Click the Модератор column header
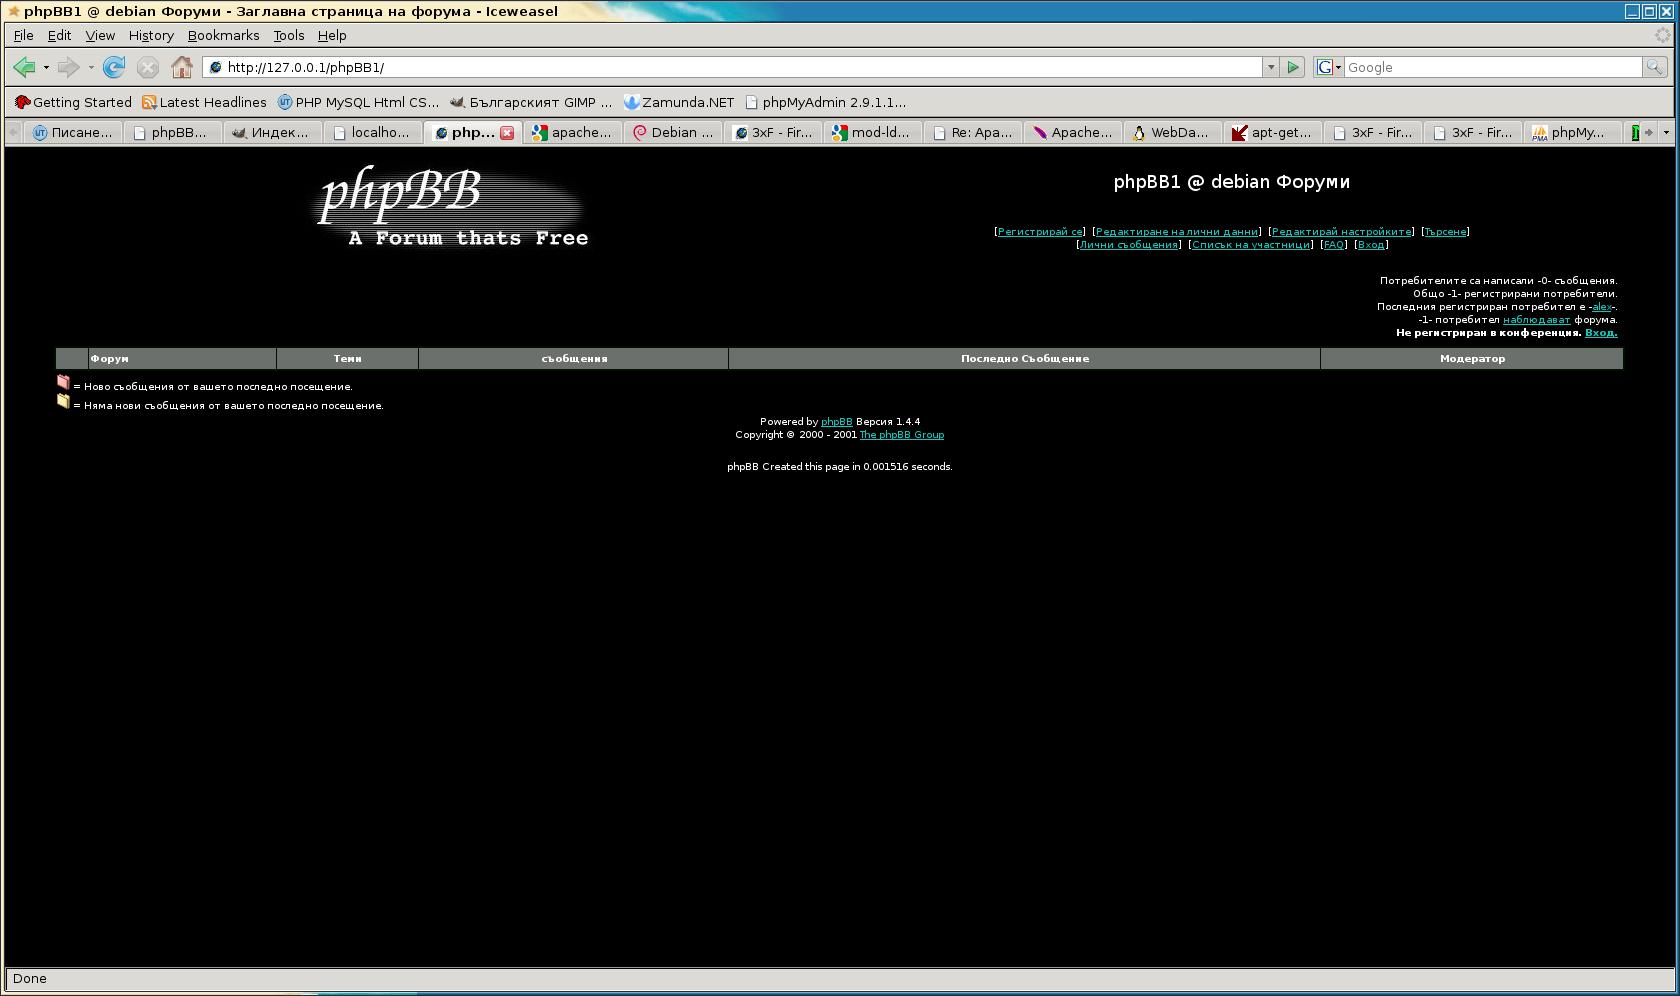The height and width of the screenshot is (996, 1680). [x=1472, y=359]
